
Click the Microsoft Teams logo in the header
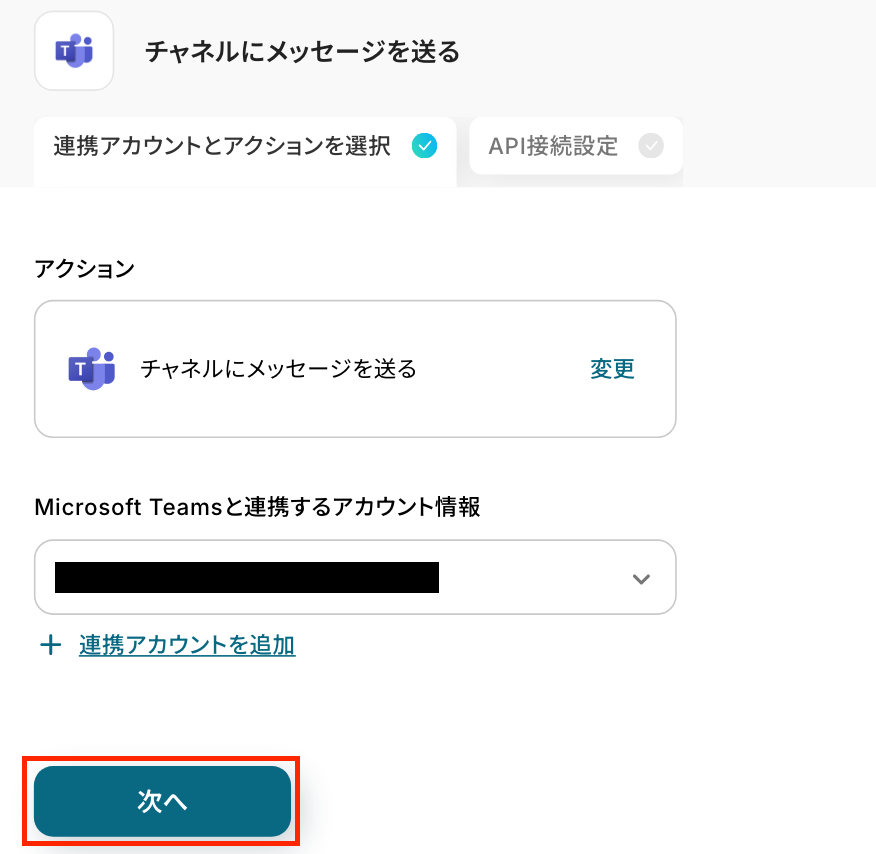(x=74, y=51)
